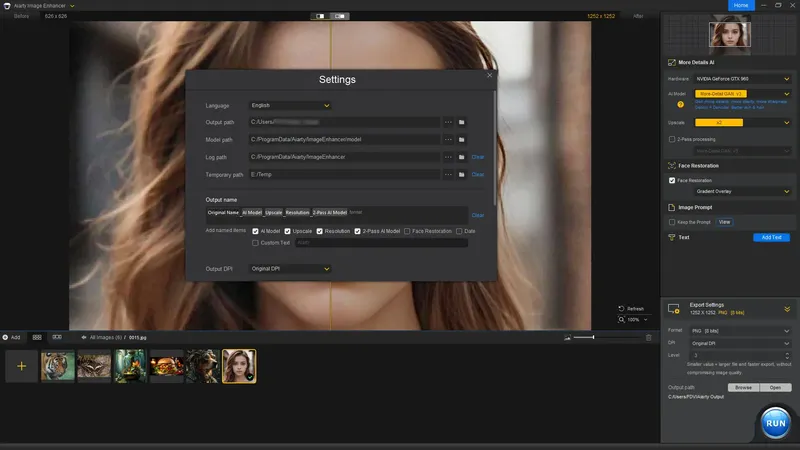Click in the Temporary path field
Screen dimensions: 800x450
pyautogui.click(x=344, y=174)
